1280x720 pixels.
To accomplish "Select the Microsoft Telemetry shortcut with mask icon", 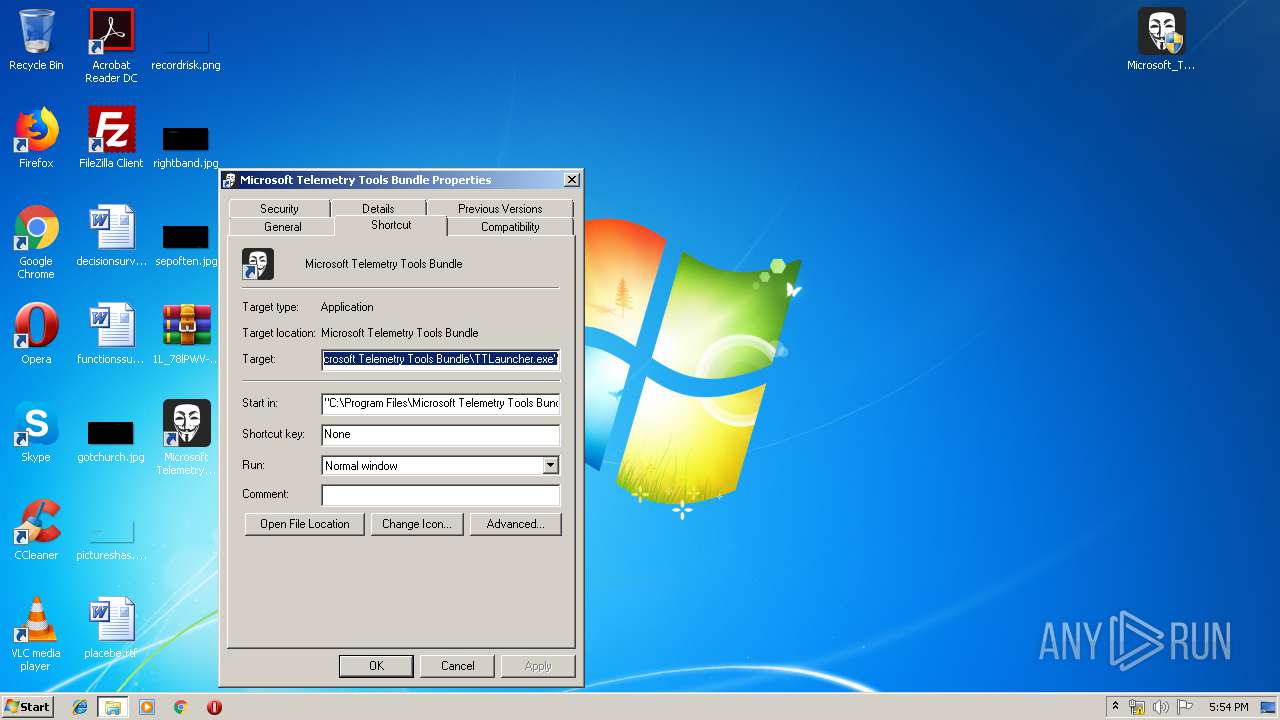I will 186,438.
